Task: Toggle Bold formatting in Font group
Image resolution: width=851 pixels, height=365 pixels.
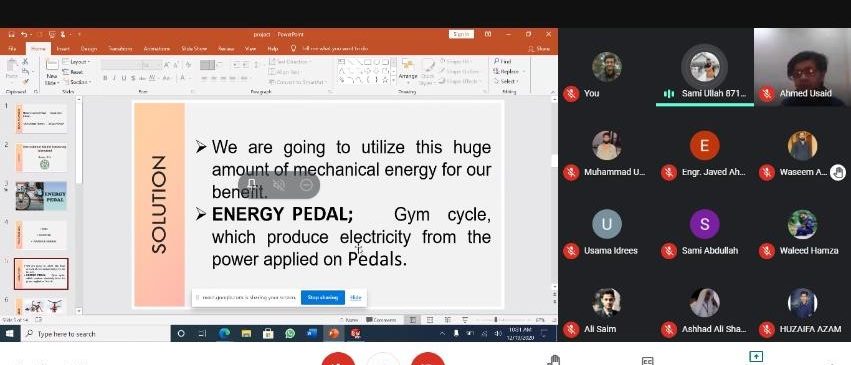Action: tap(105, 78)
